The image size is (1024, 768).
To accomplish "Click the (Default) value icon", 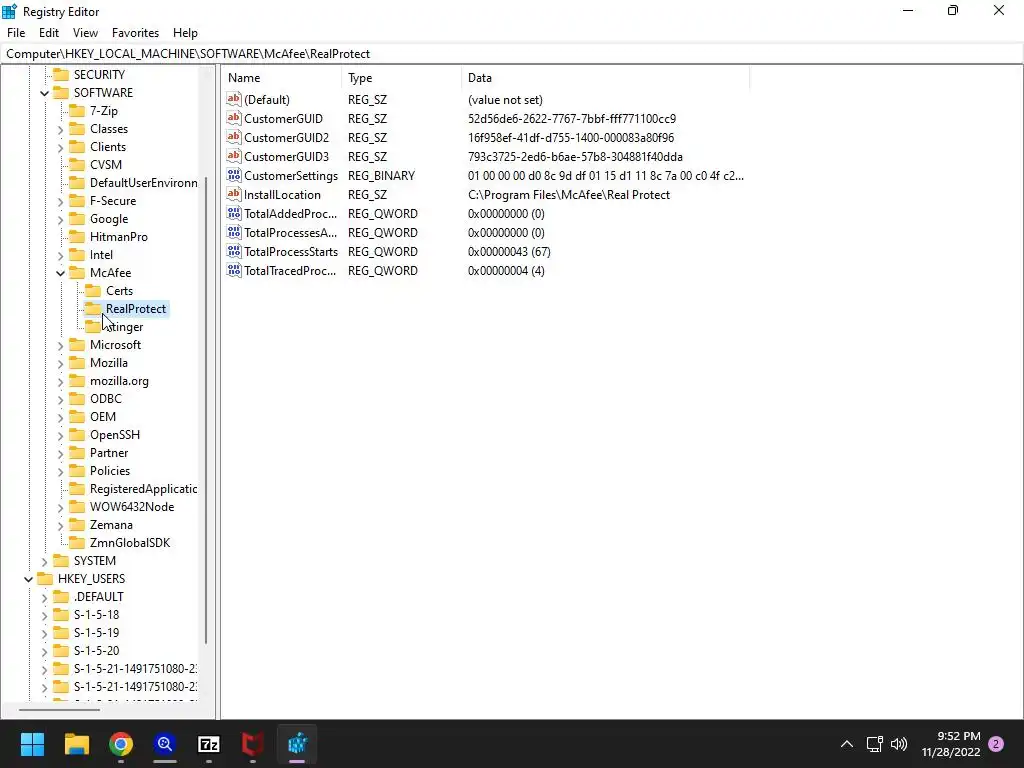I will click(234, 99).
